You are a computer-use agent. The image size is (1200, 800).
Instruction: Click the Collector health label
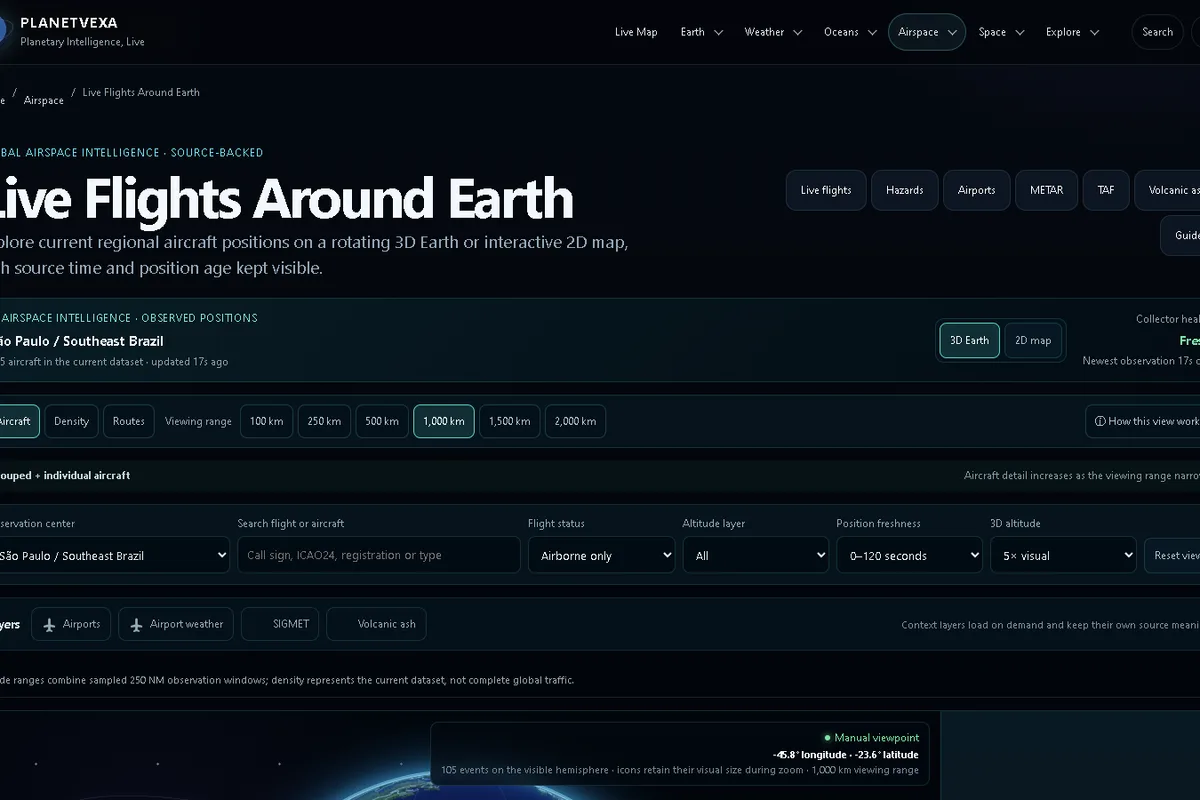[1168, 319]
